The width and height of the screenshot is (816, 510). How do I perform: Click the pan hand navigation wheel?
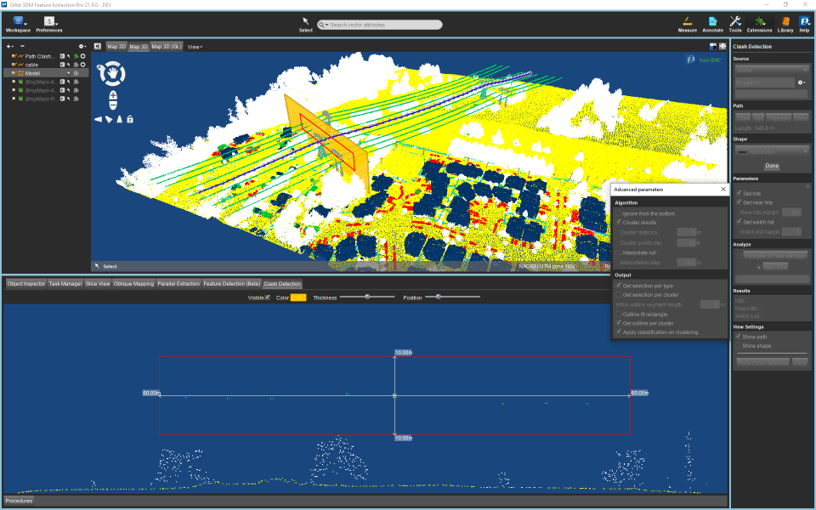(x=112, y=73)
